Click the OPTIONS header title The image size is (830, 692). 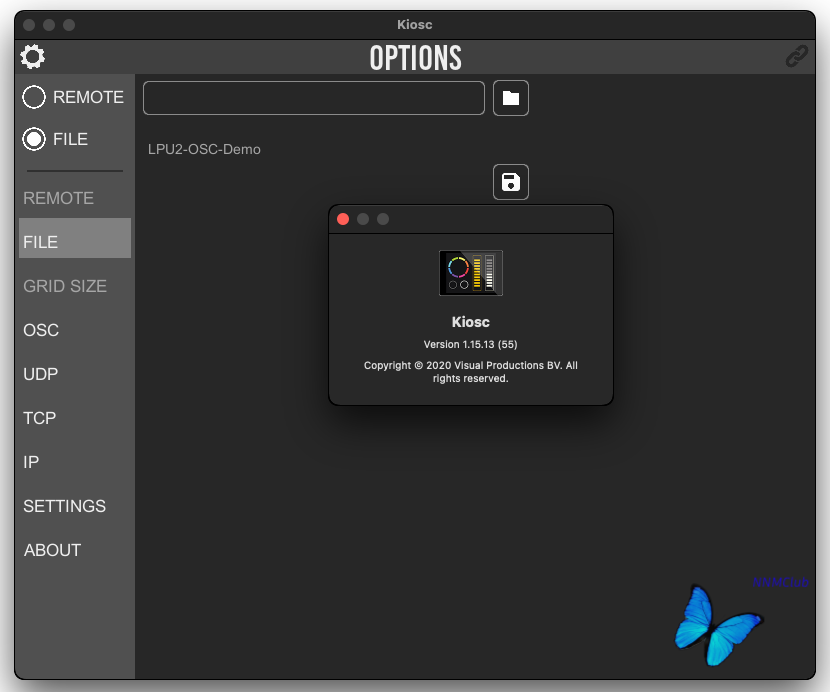pos(416,58)
